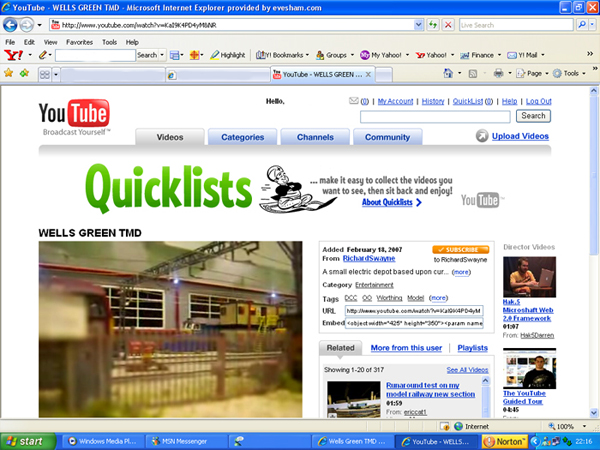Click See All Videos link
Screen dimensions: 600x450
[x=467, y=370]
